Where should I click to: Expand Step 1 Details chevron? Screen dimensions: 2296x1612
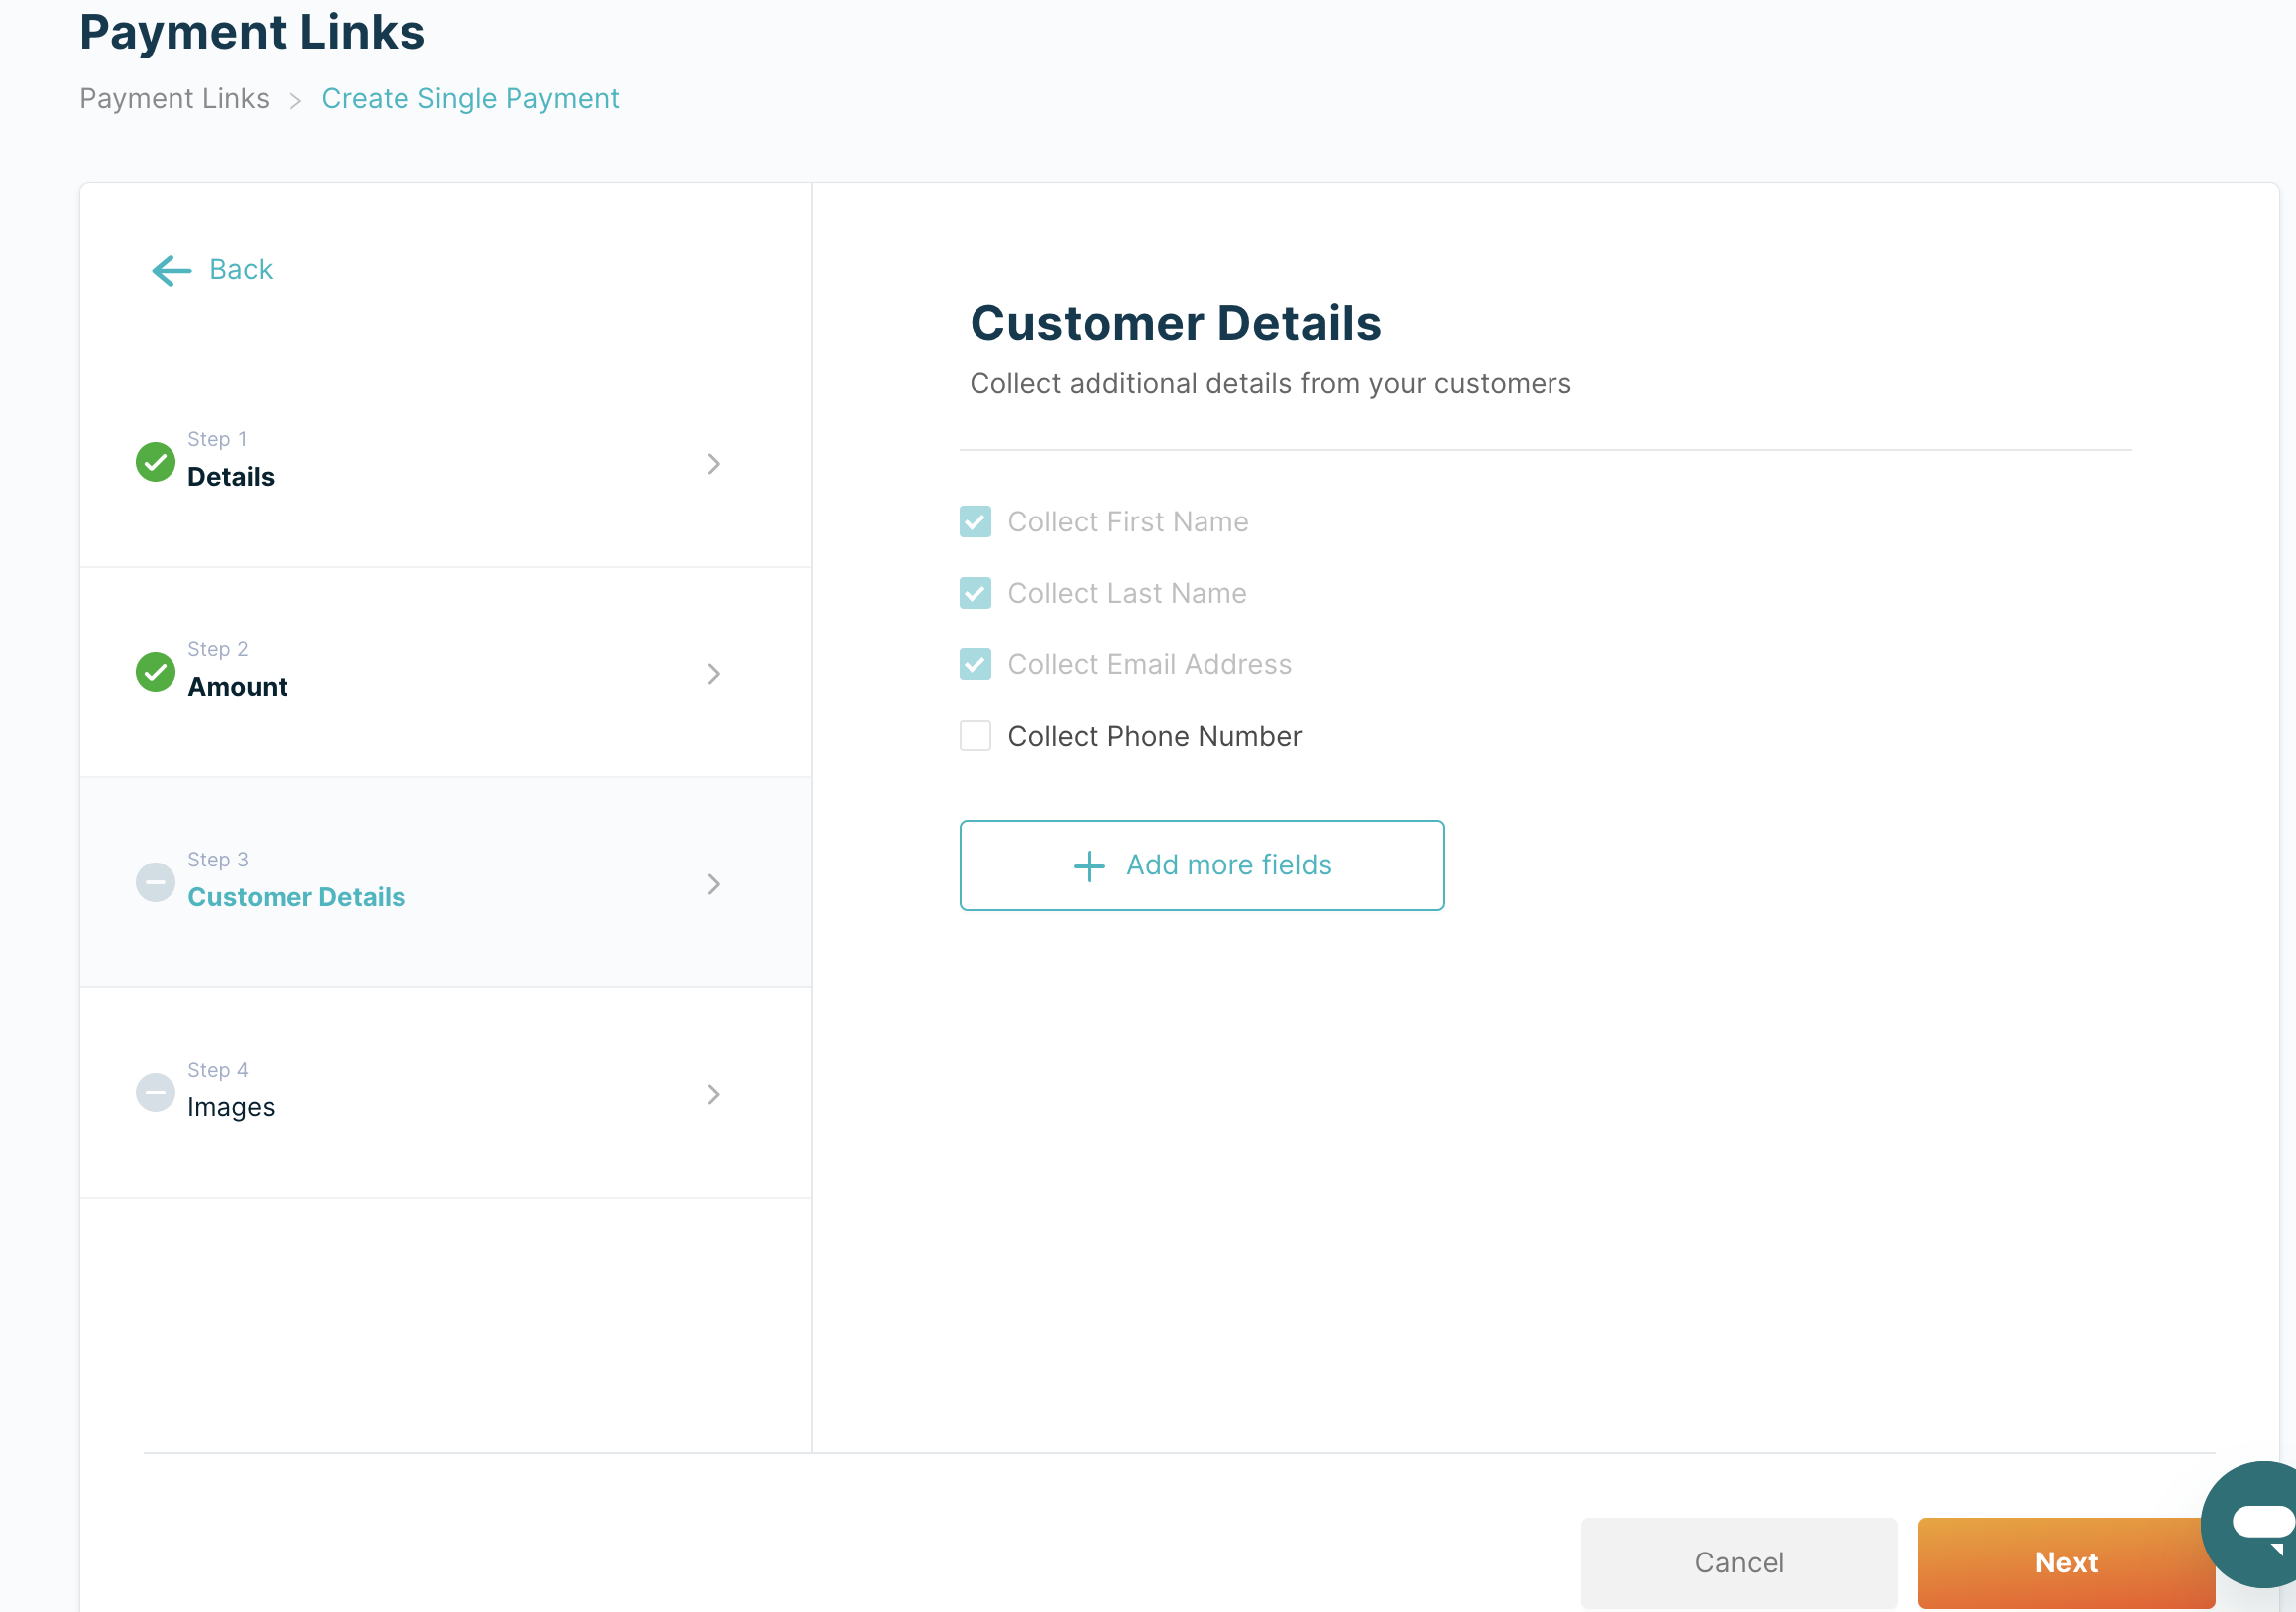(x=713, y=464)
